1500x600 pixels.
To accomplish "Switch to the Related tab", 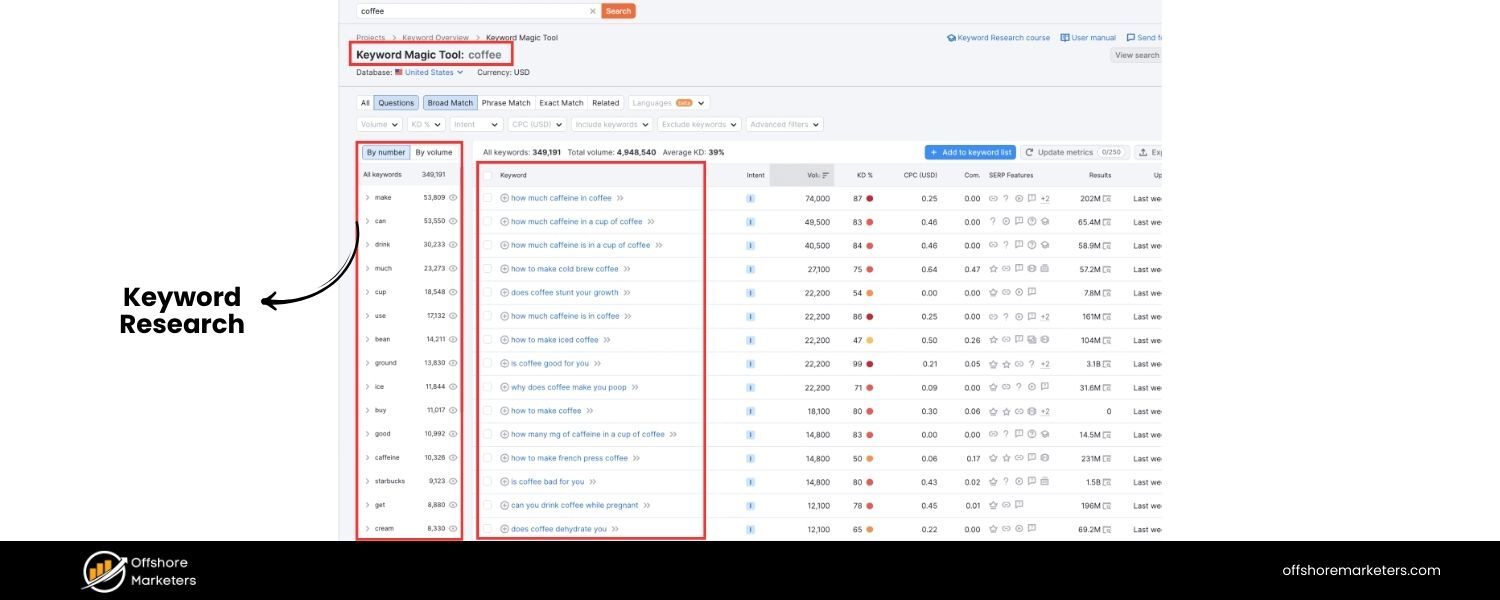I will (x=605, y=102).
